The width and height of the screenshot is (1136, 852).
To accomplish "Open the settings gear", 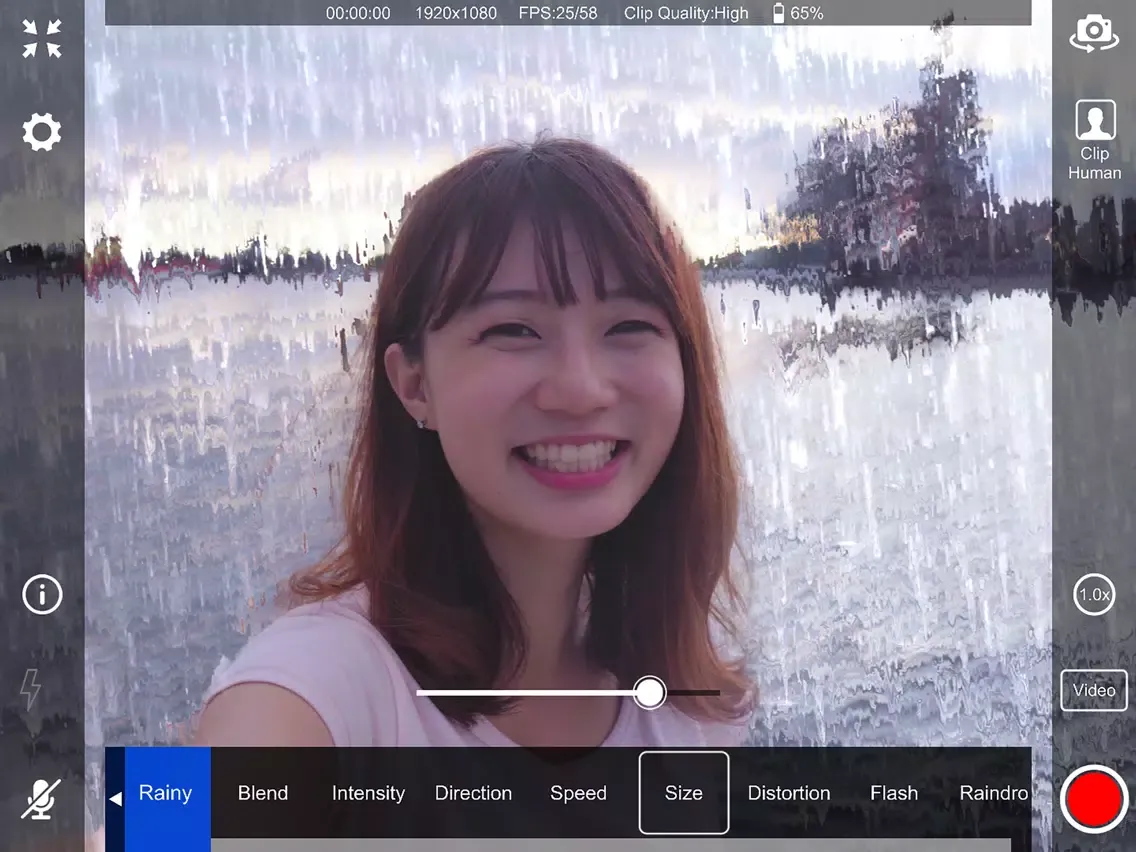I will pyautogui.click(x=42, y=132).
